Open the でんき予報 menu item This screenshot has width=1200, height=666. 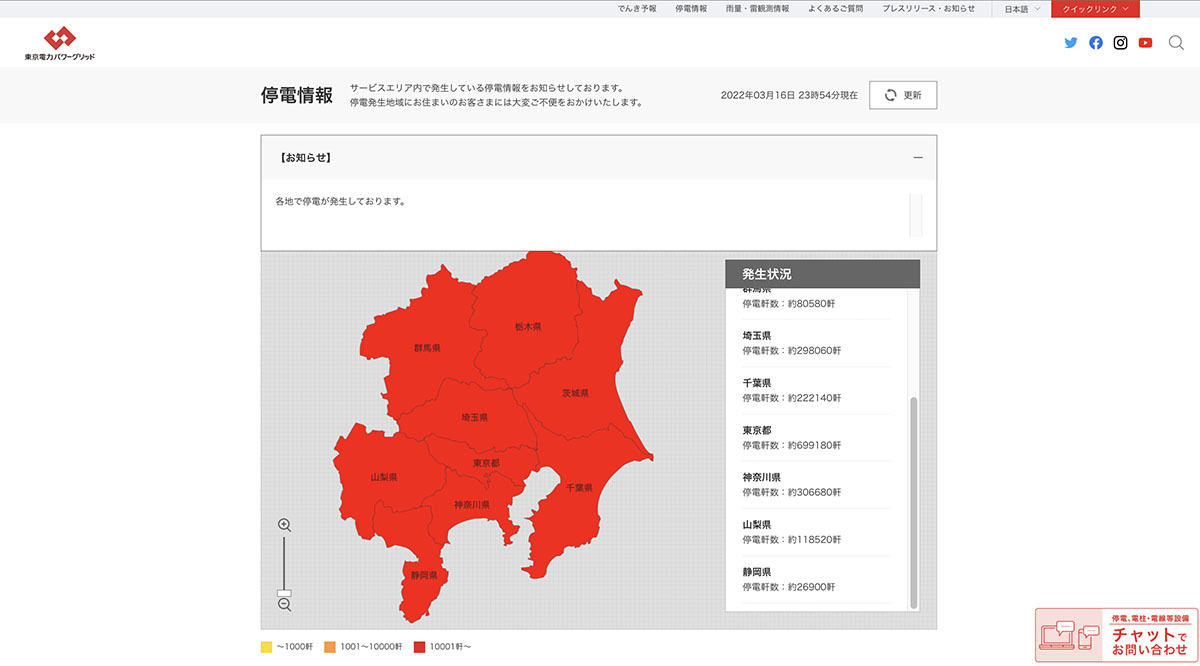click(x=637, y=8)
